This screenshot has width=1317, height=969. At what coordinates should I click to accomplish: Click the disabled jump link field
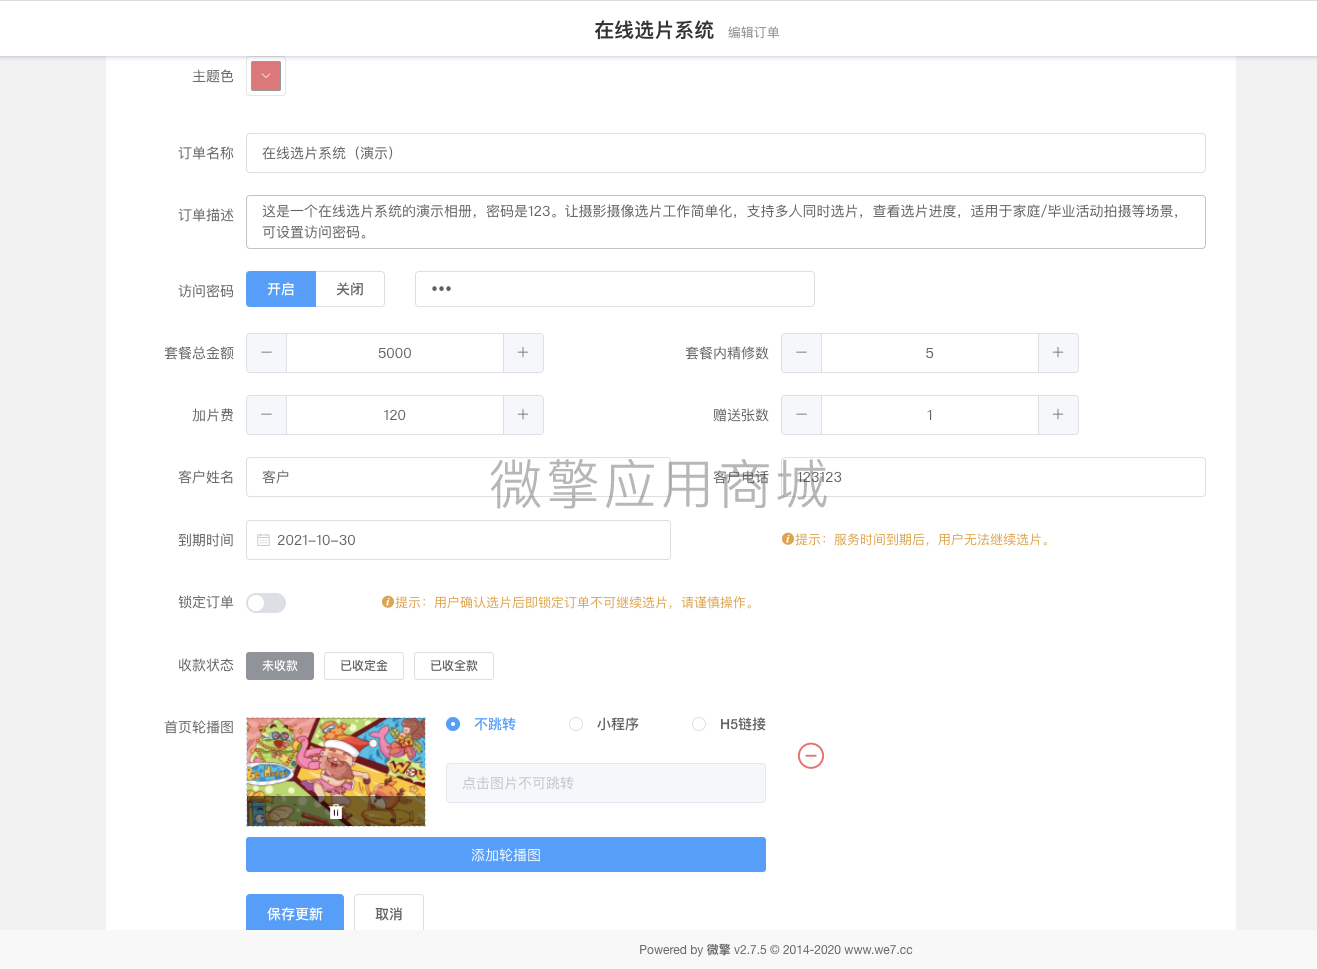coord(606,783)
